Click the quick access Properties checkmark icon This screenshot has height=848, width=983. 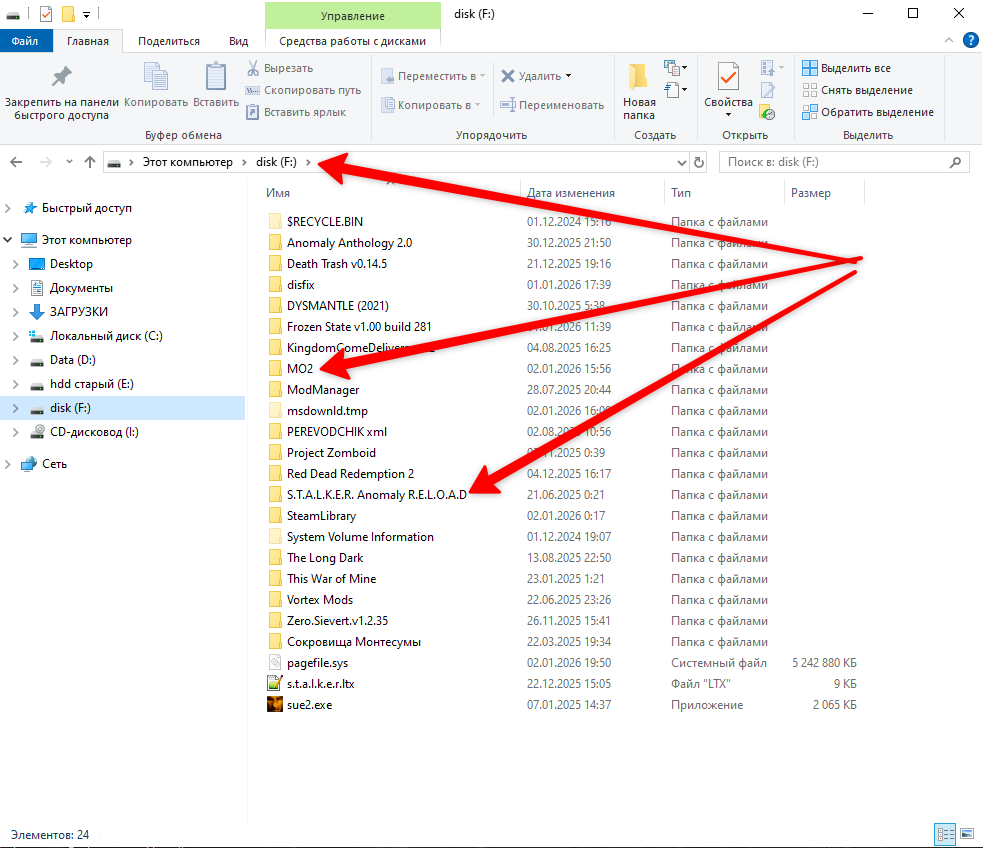pyautogui.click(x=46, y=14)
